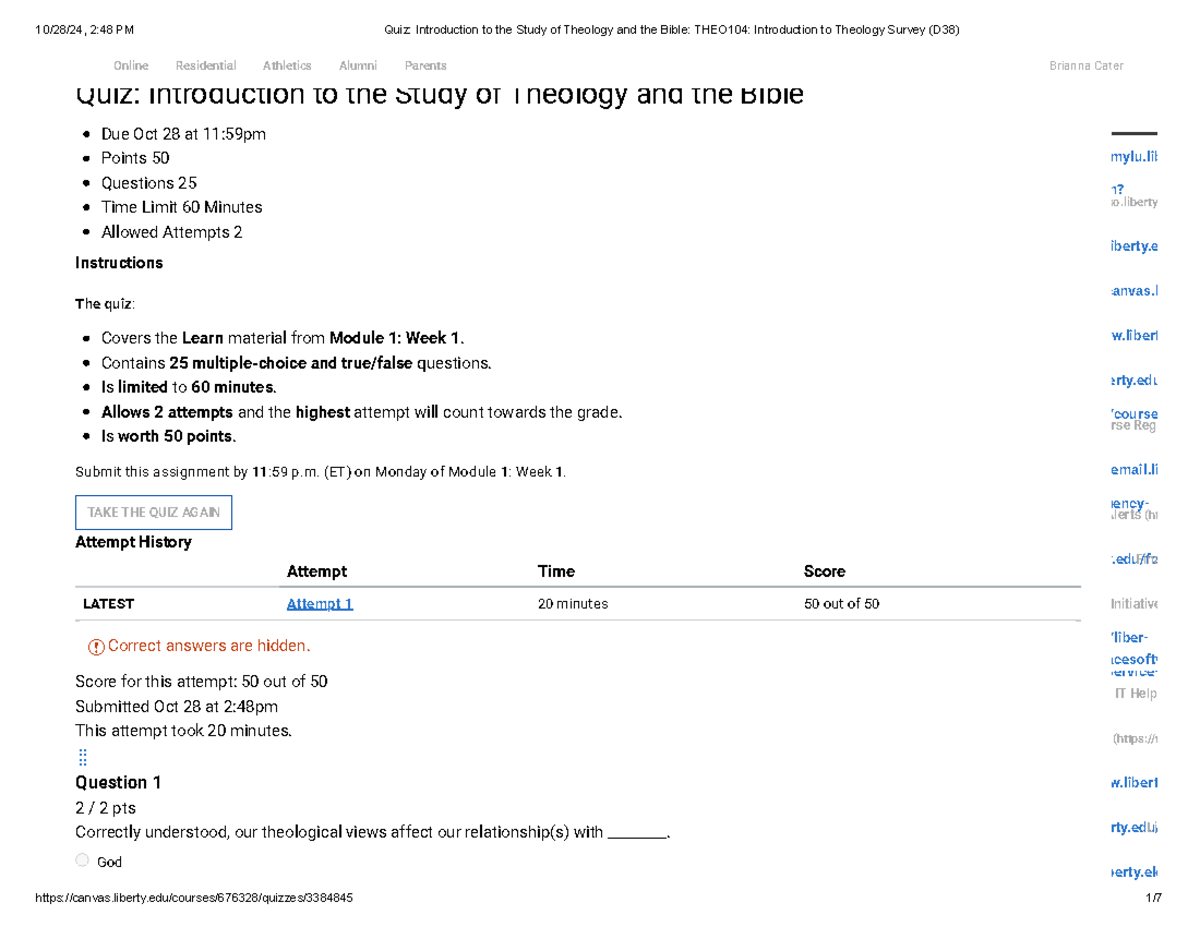This screenshot has width=1200, height=927.
Task: Click the canvas link in the right sidebar
Action: 1135,292
